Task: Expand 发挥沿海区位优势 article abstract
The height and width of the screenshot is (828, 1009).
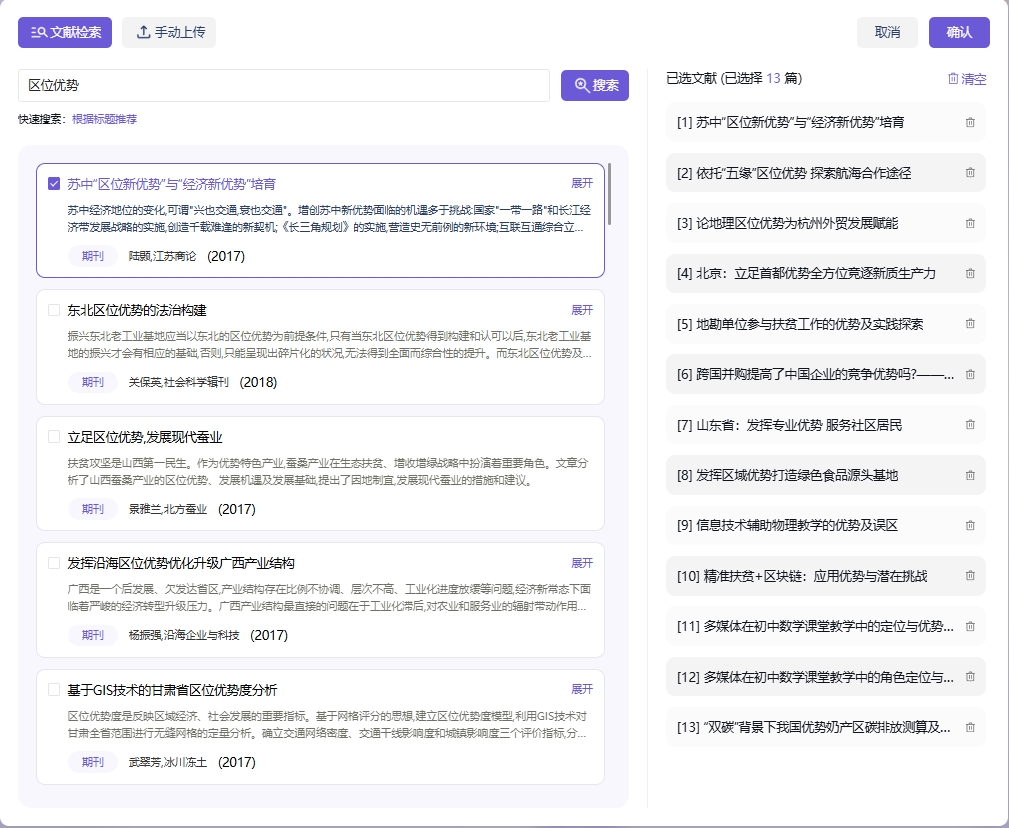Action: [x=582, y=563]
